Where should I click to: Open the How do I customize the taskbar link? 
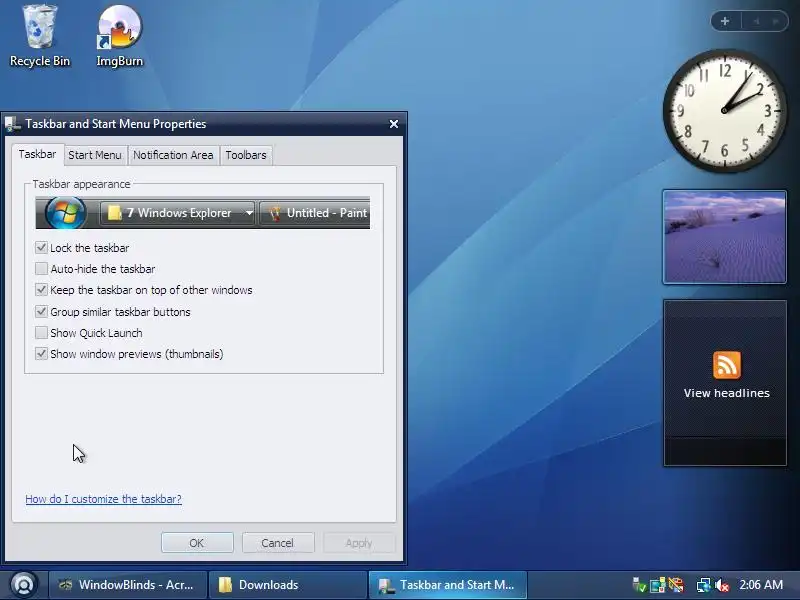[104, 499]
